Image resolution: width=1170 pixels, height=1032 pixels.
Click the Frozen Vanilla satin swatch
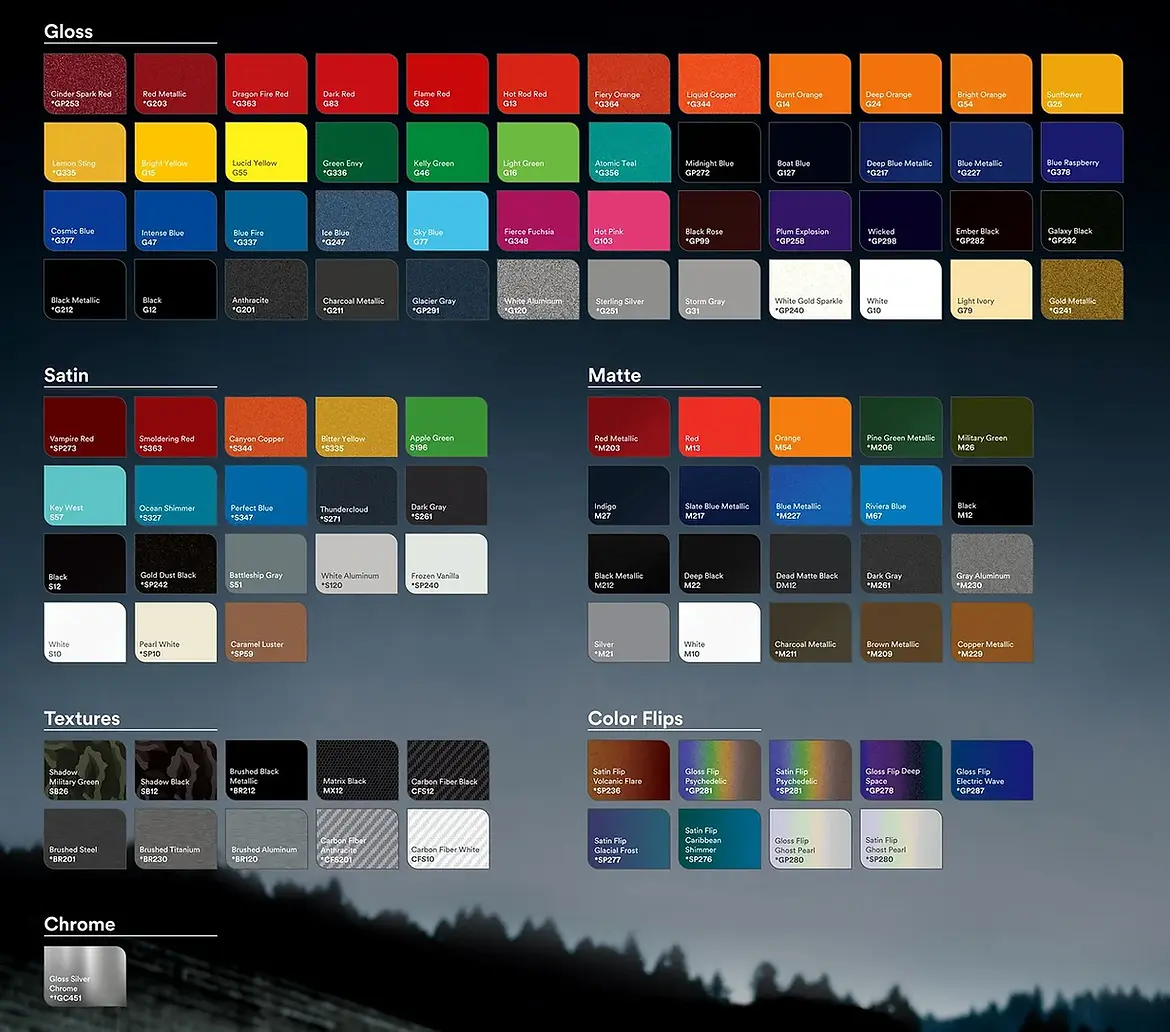pyautogui.click(x=446, y=564)
